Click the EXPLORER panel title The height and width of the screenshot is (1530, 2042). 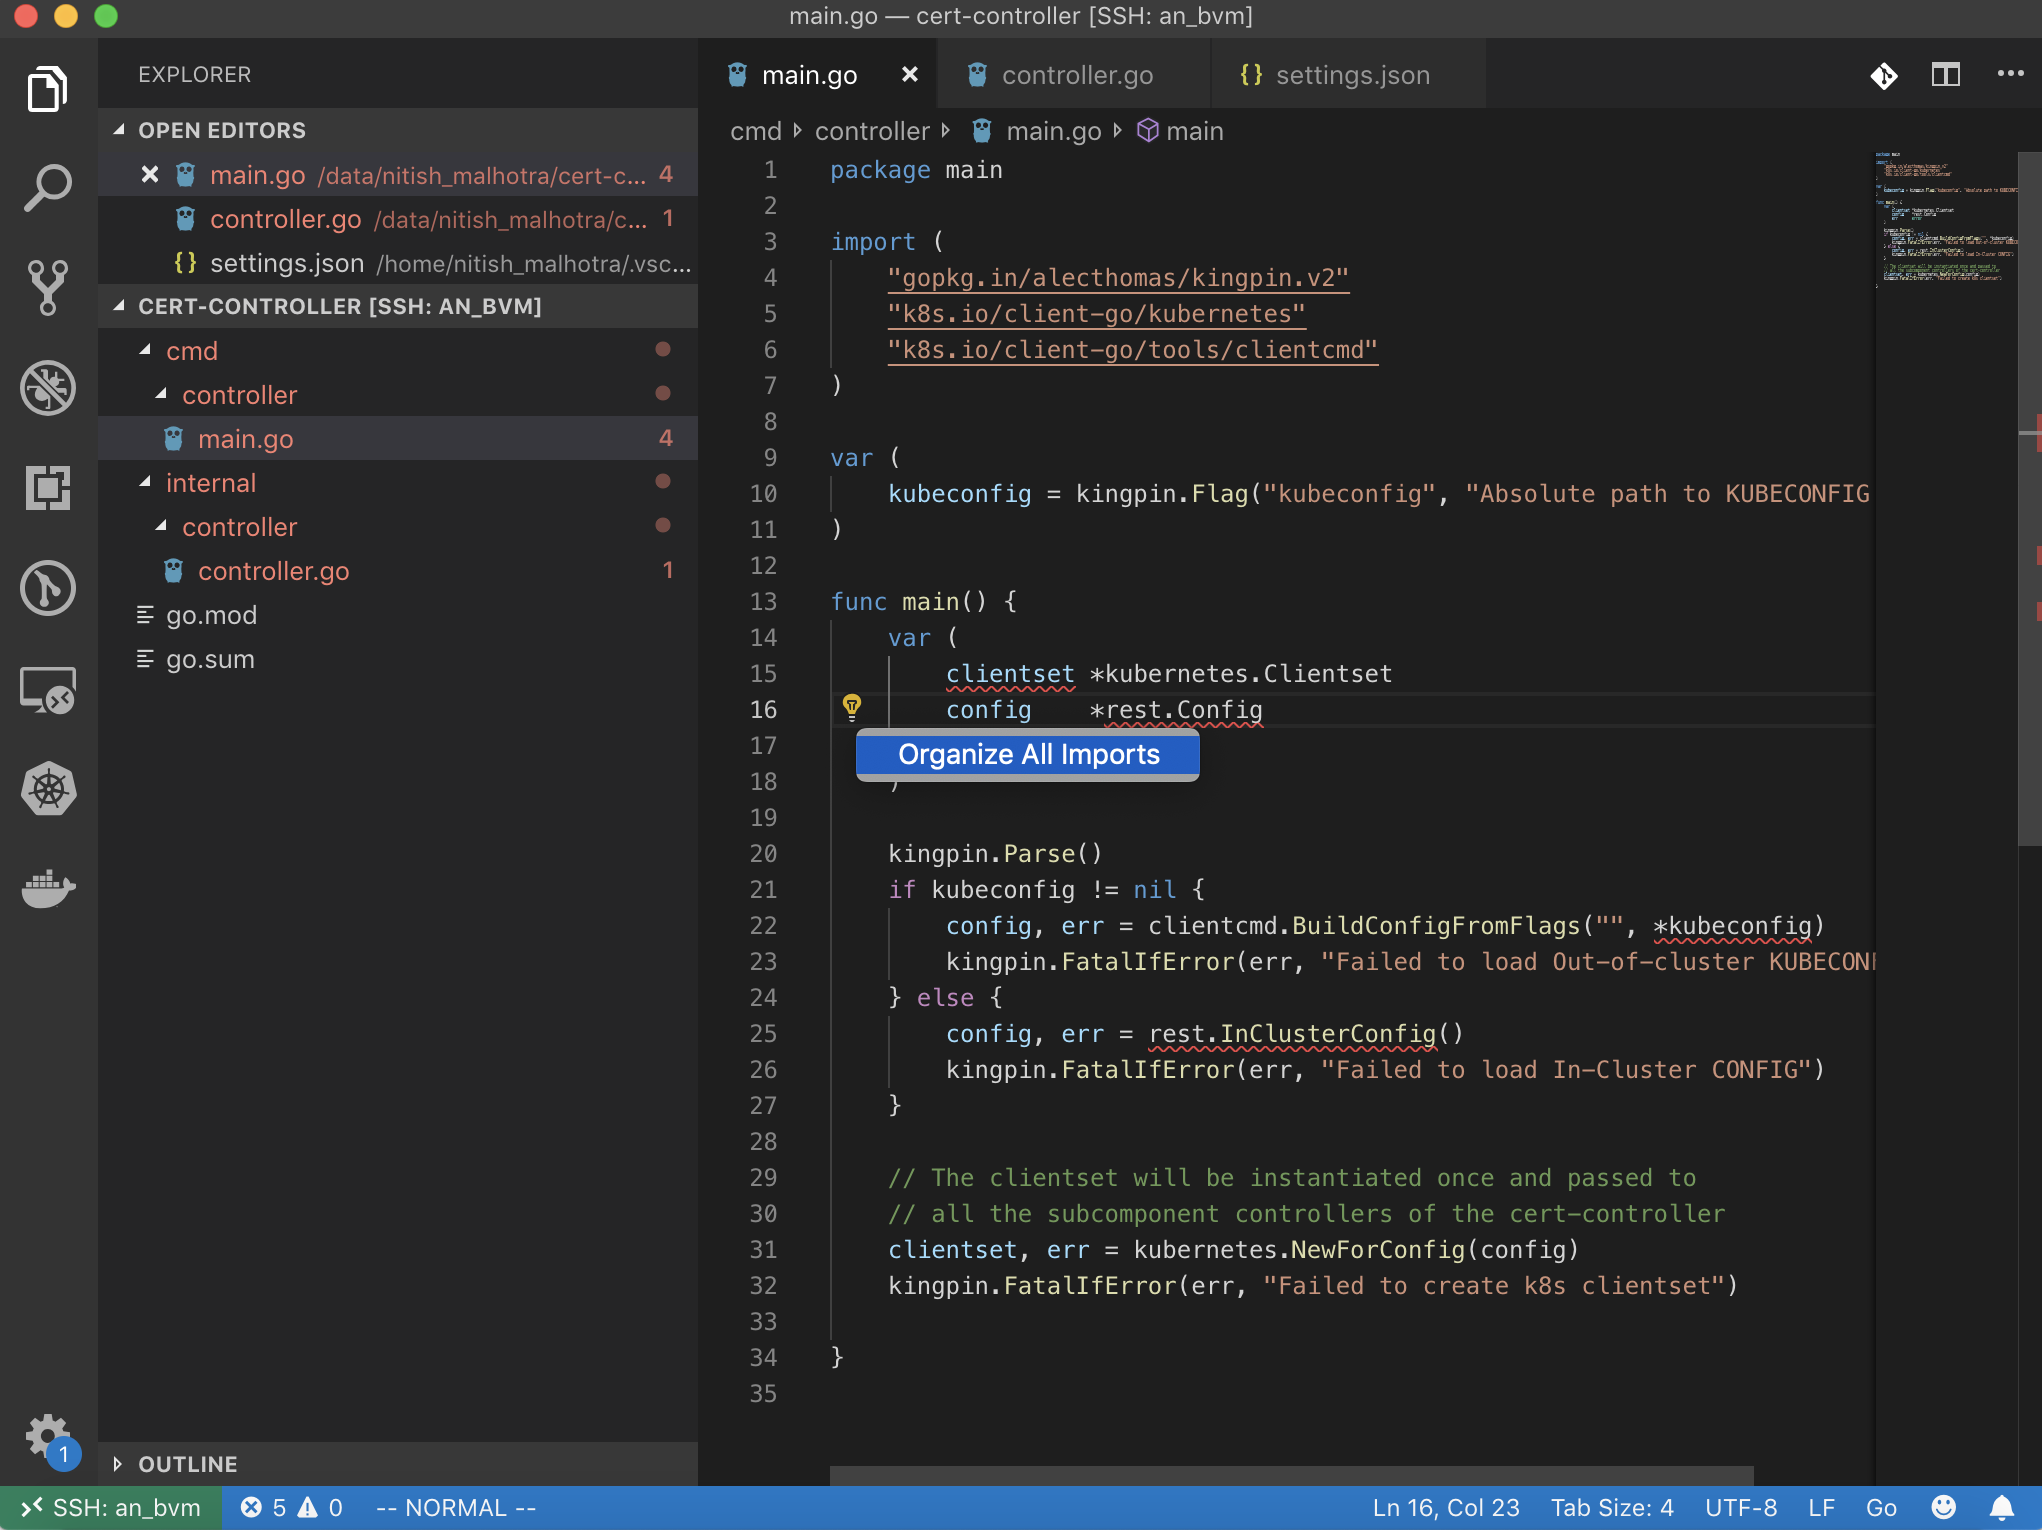click(194, 75)
